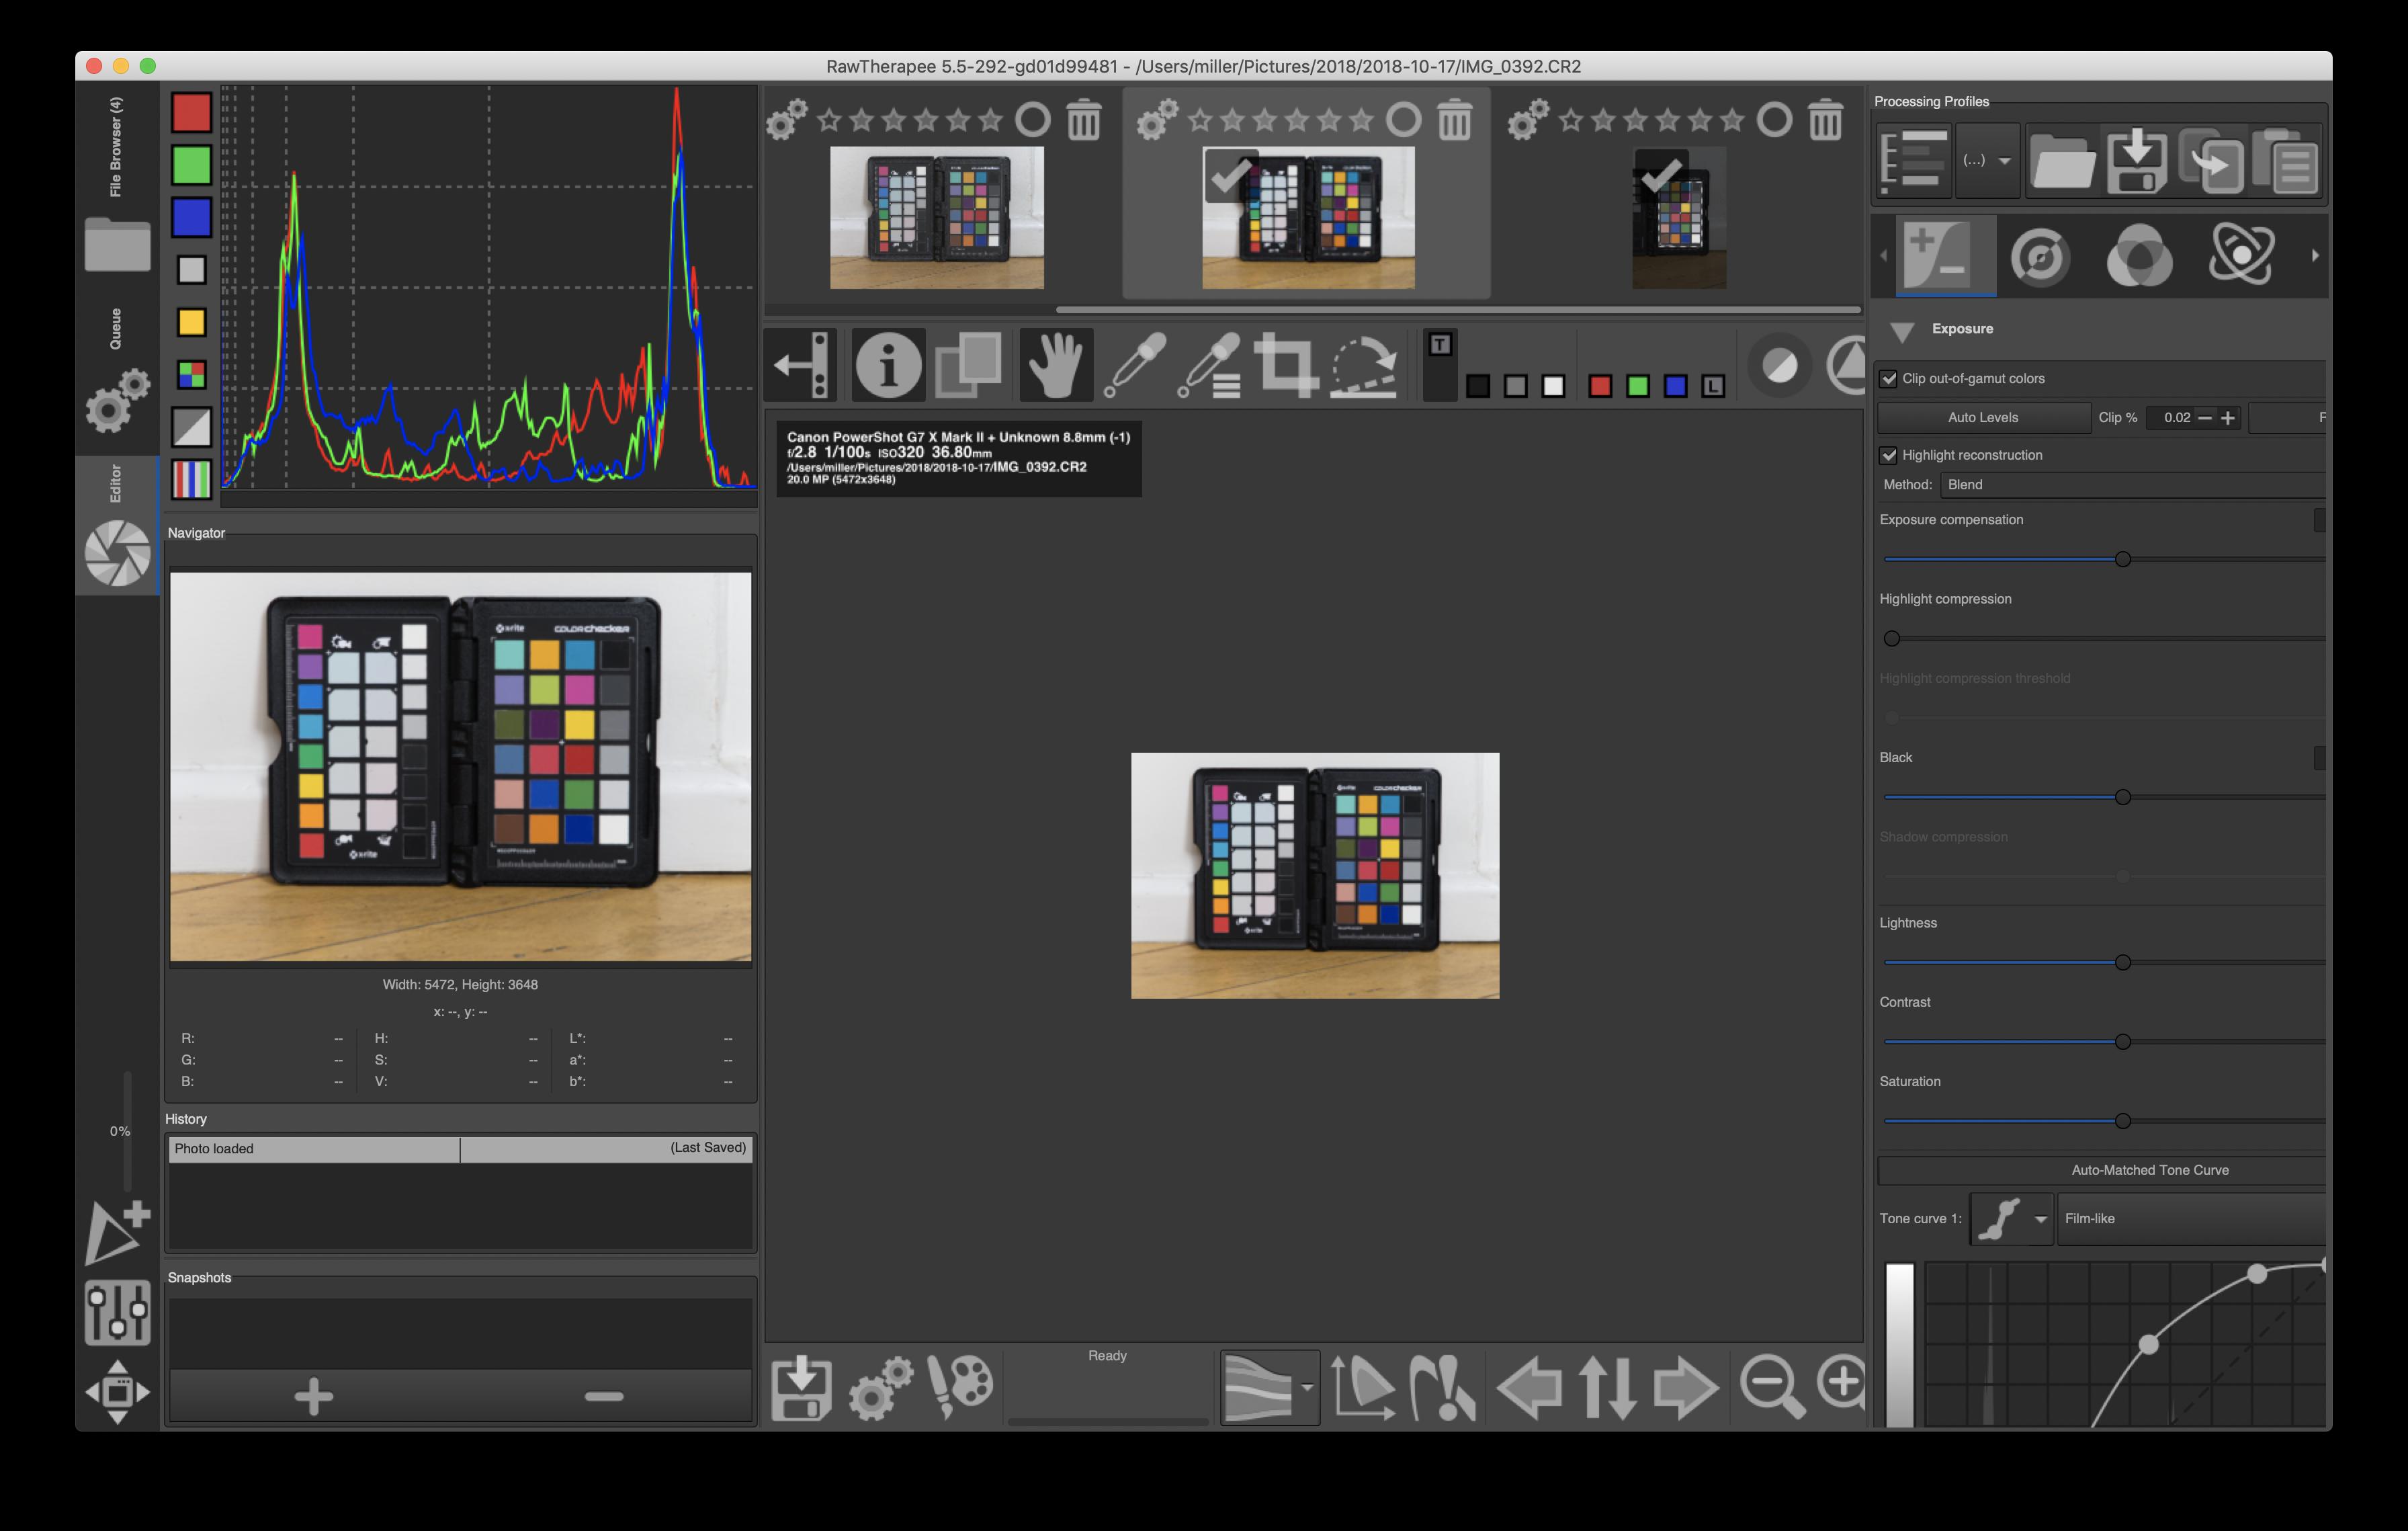Viewport: 2408px width, 1531px height.
Task: Select the Crop tool in toolbar
Action: pyautogui.click(x=1286, y=365)
